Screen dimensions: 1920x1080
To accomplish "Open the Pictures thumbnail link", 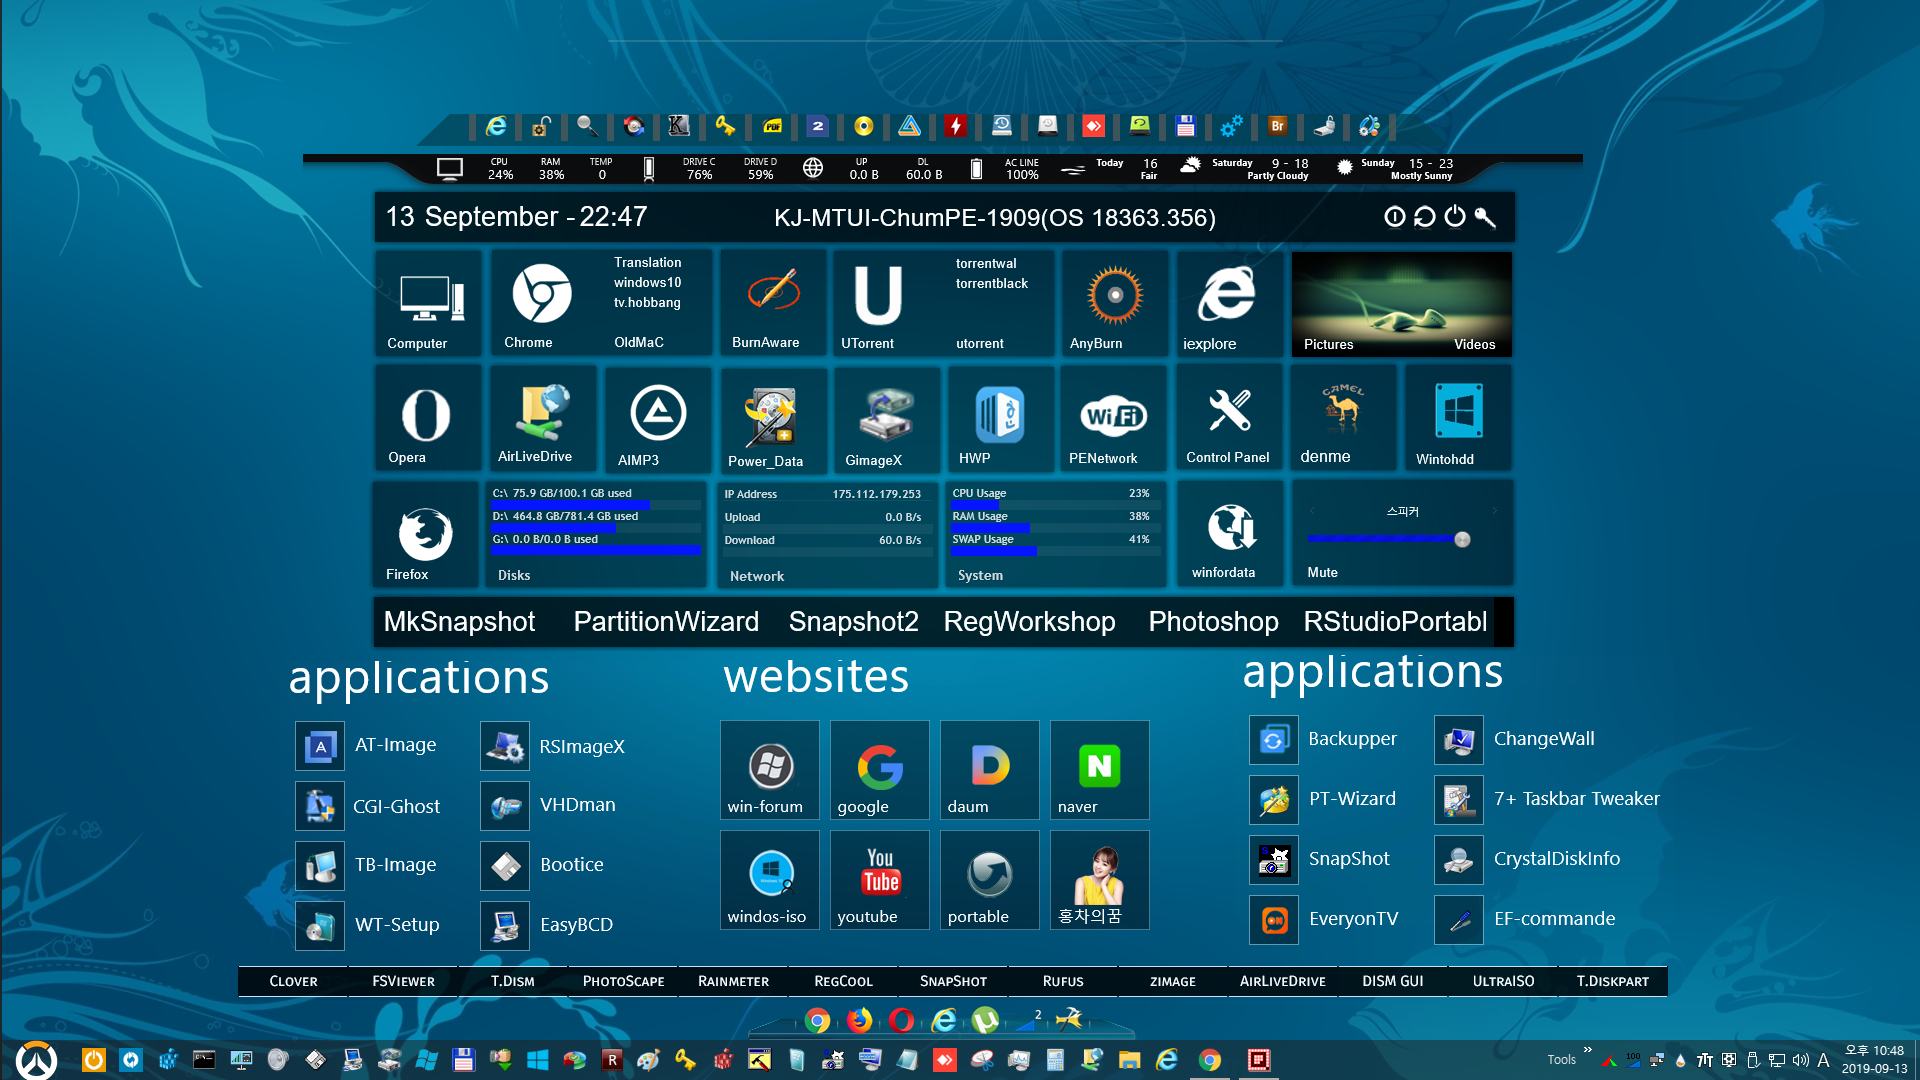I will [x=1328, y=344].
